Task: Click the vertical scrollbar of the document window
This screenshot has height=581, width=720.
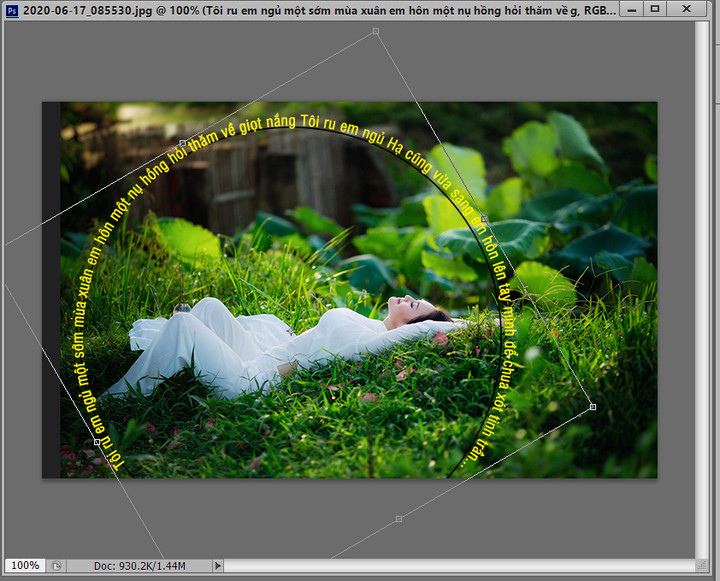Action: pos(701,289)
